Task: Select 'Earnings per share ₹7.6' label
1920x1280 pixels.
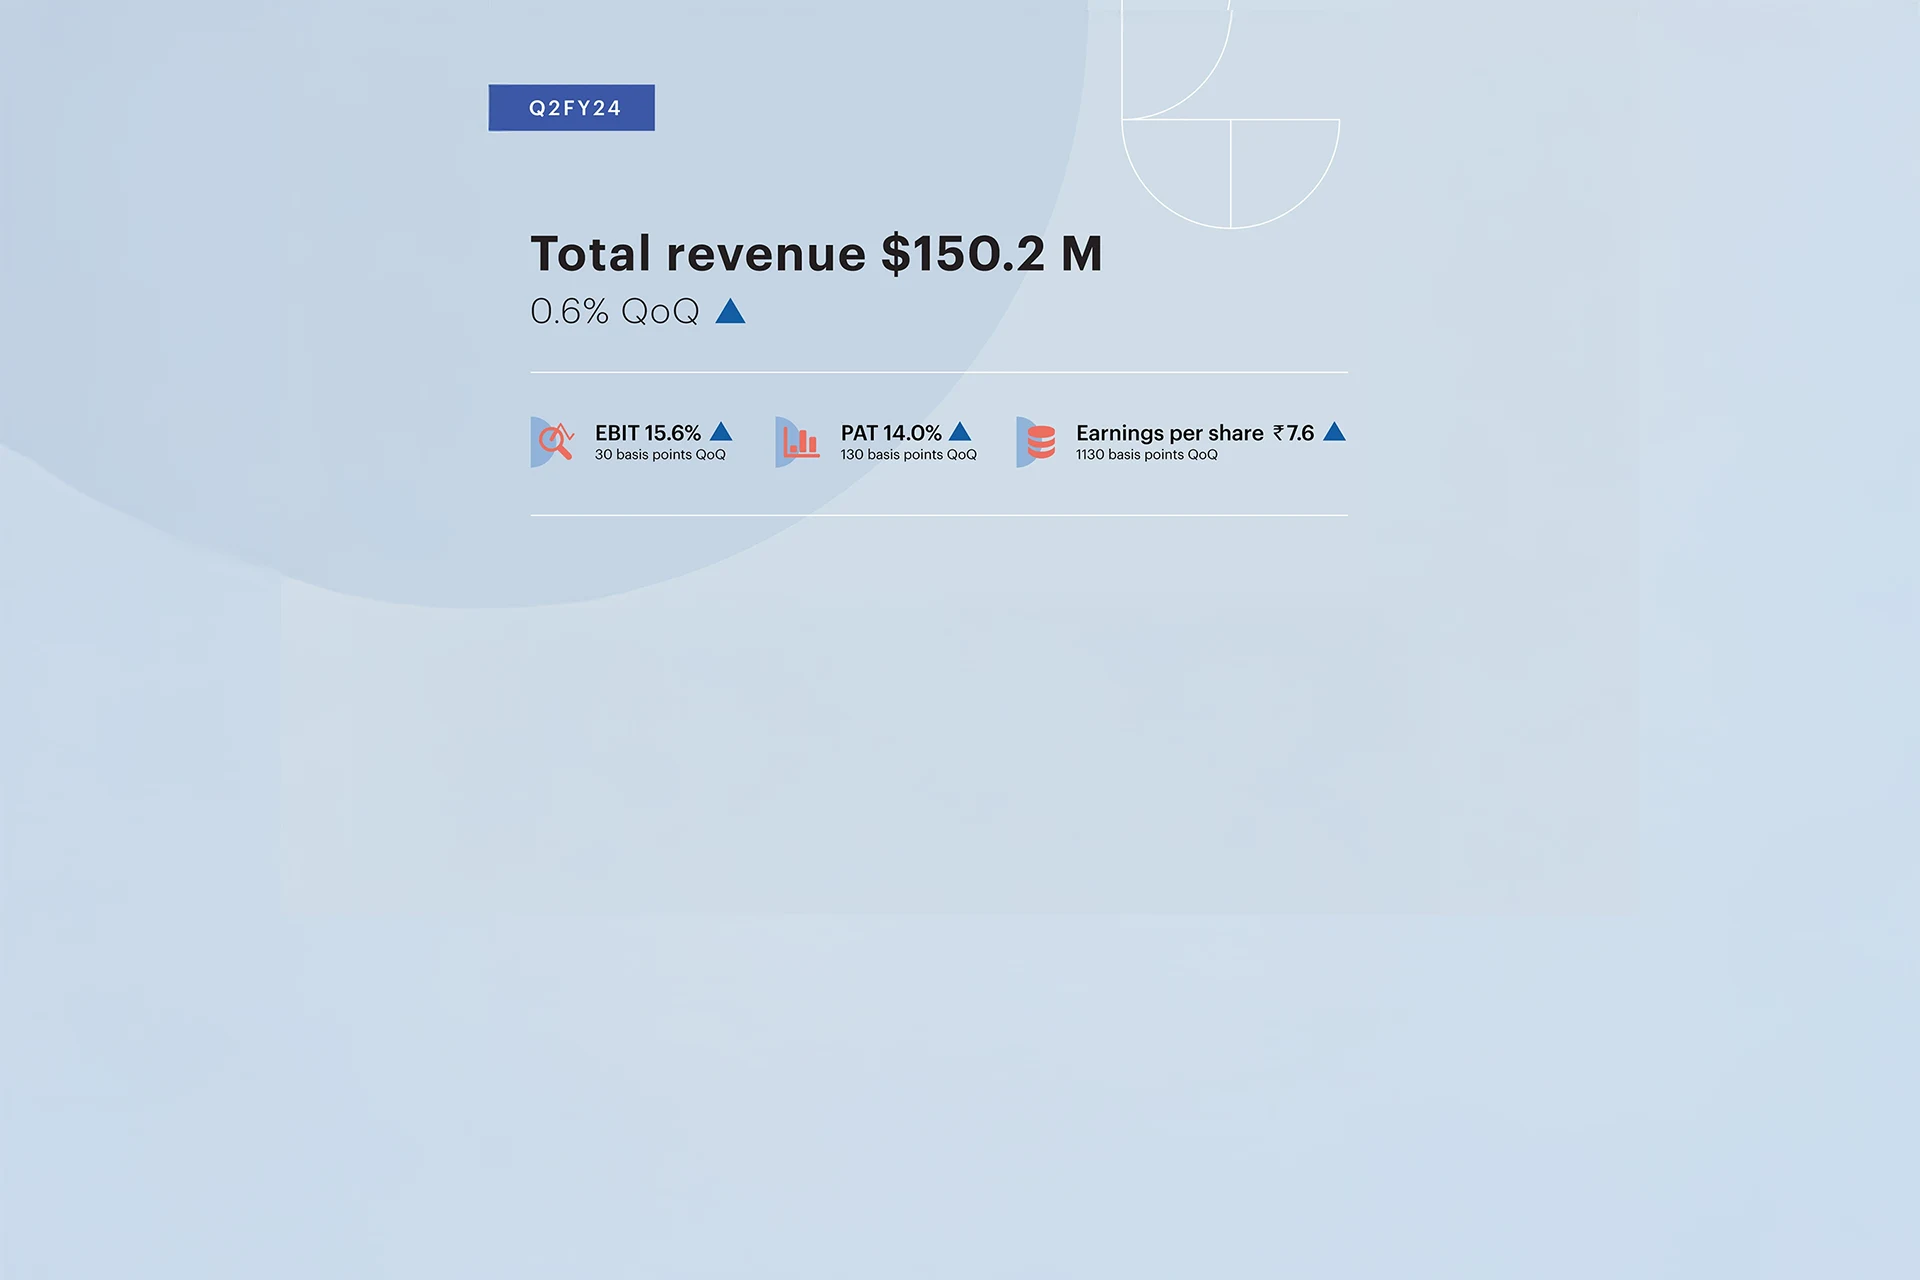Action: click(x=1195, y=433)
